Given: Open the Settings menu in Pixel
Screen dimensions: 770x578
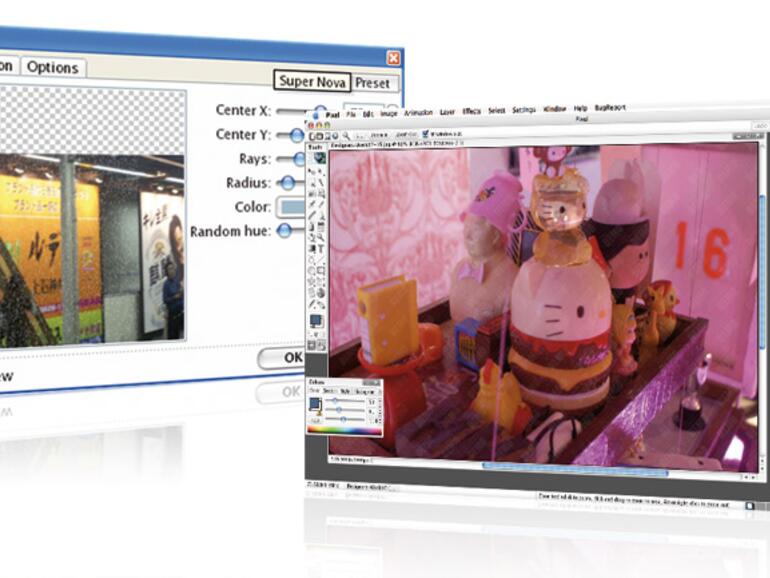Looking at the screenshot, I should (523, 110).
